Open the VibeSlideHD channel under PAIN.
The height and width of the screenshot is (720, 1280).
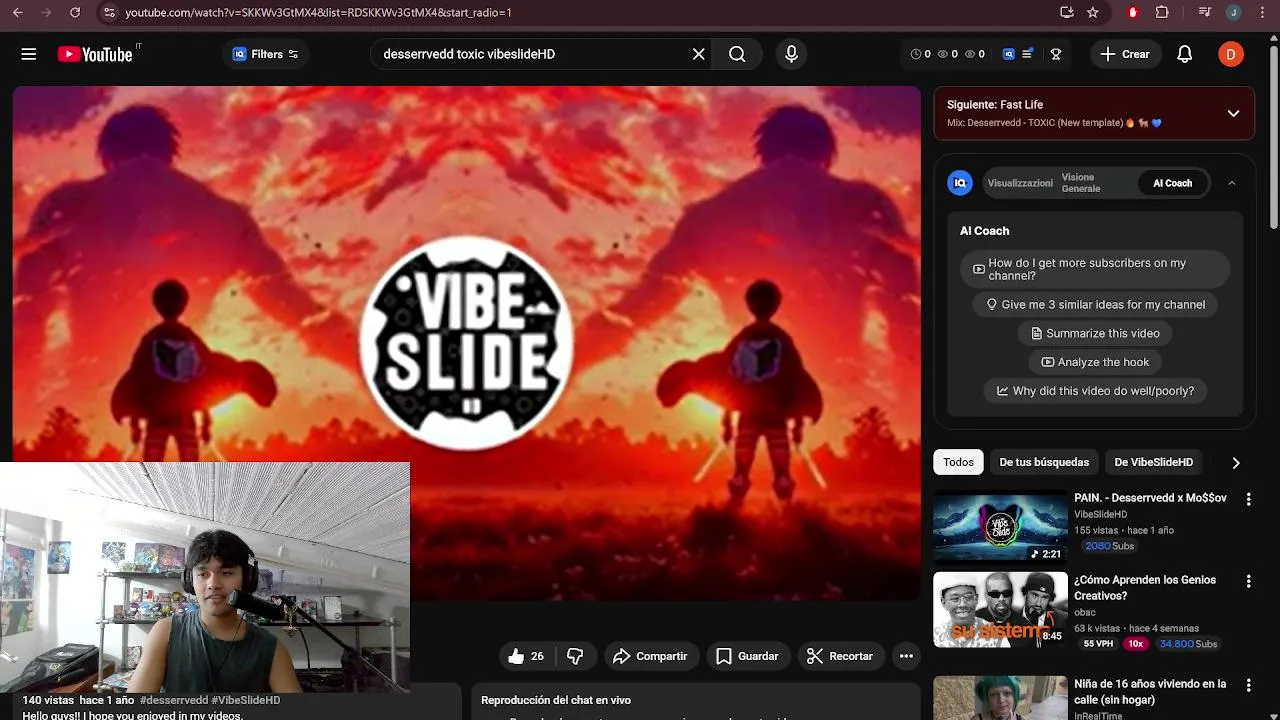pyautogui.click(x=1100, y=514)
